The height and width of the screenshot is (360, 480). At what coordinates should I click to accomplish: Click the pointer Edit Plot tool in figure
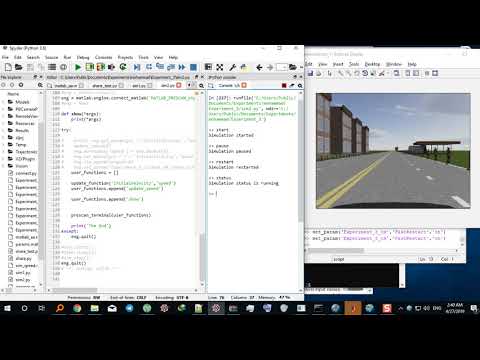330,73
